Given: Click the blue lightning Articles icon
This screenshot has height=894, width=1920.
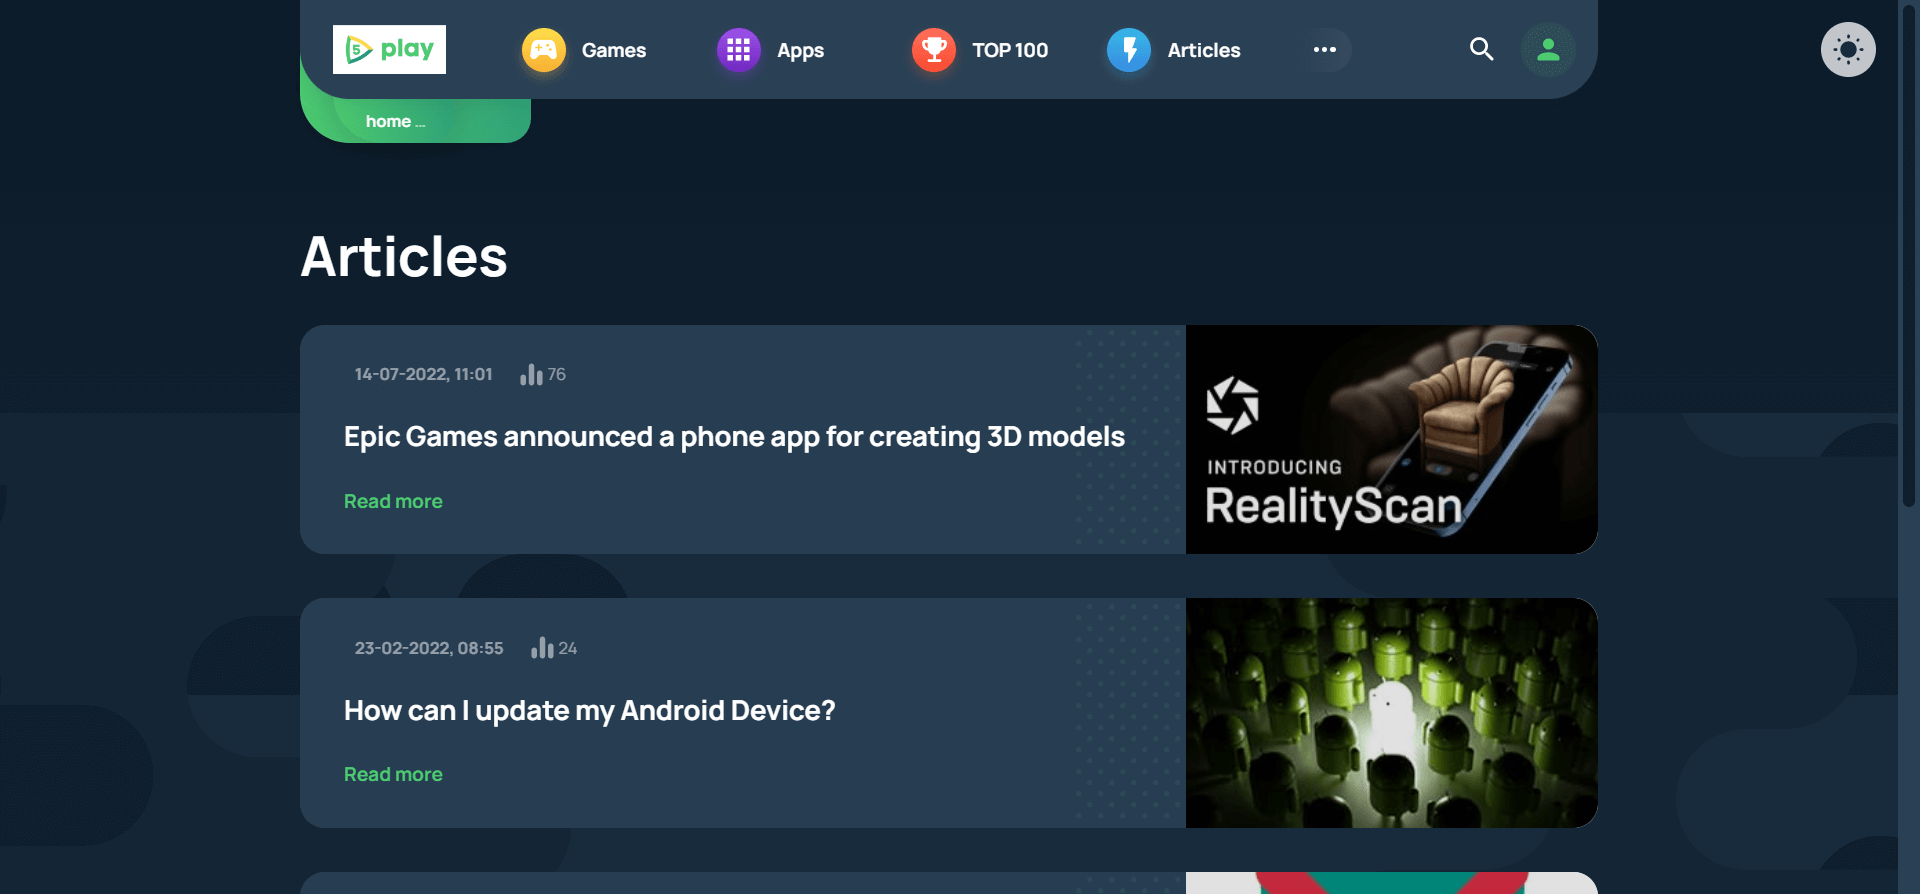Looking at the screenshot, I should tap(1128, 50).
